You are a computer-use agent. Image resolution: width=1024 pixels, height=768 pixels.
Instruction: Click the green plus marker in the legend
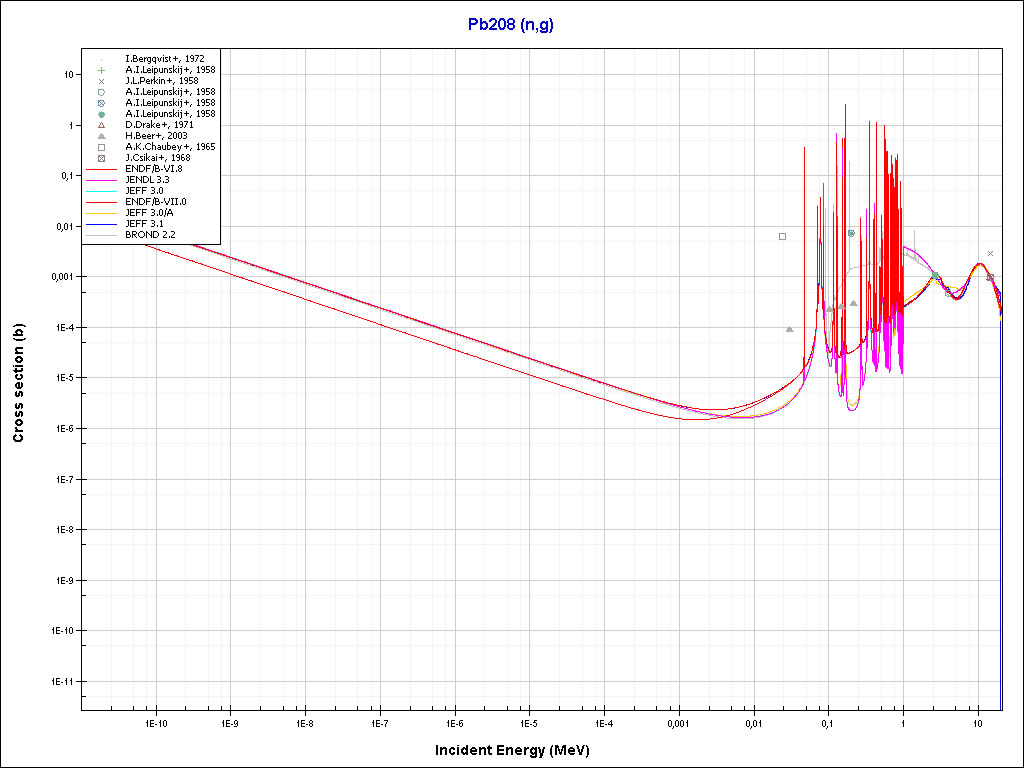coord(101,70)
